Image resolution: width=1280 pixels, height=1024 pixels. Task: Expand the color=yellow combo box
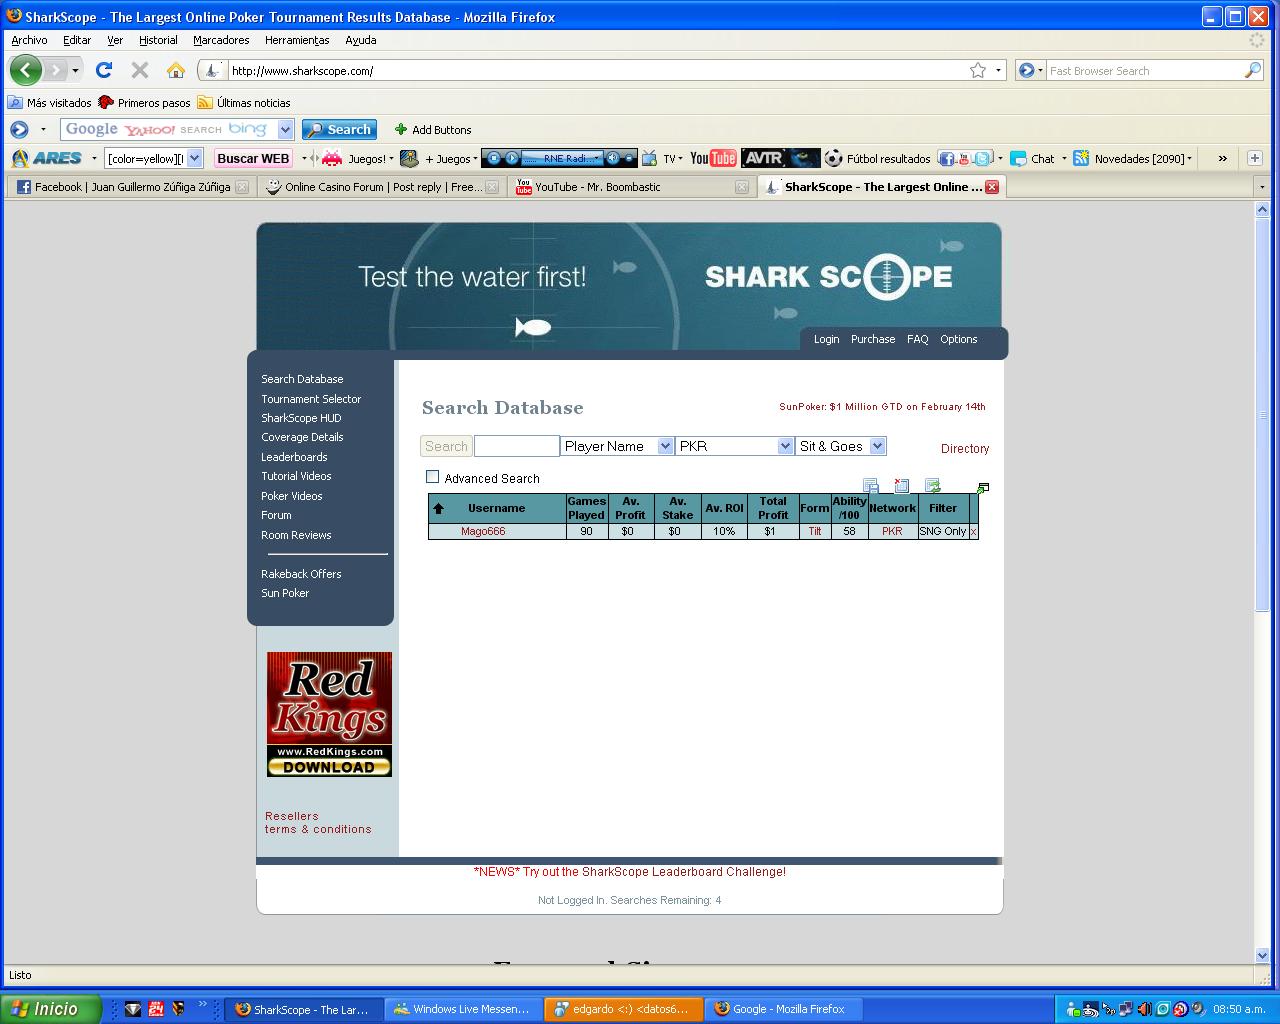195,158
